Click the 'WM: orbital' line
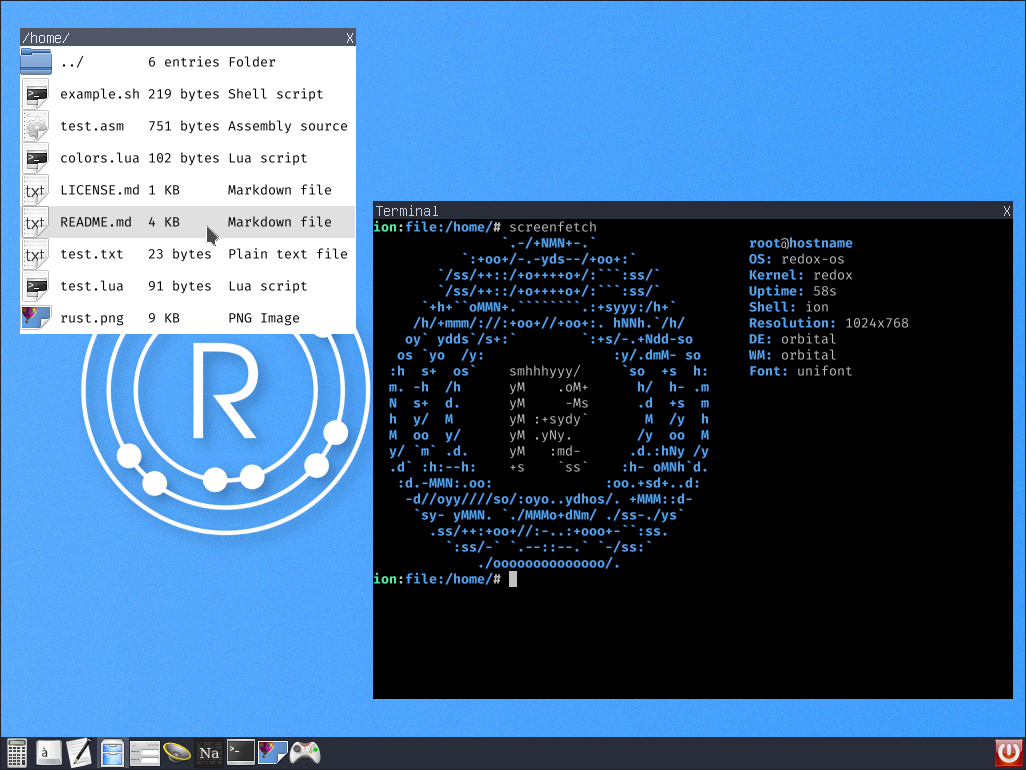1026x770 pixels. click(793, 355)
